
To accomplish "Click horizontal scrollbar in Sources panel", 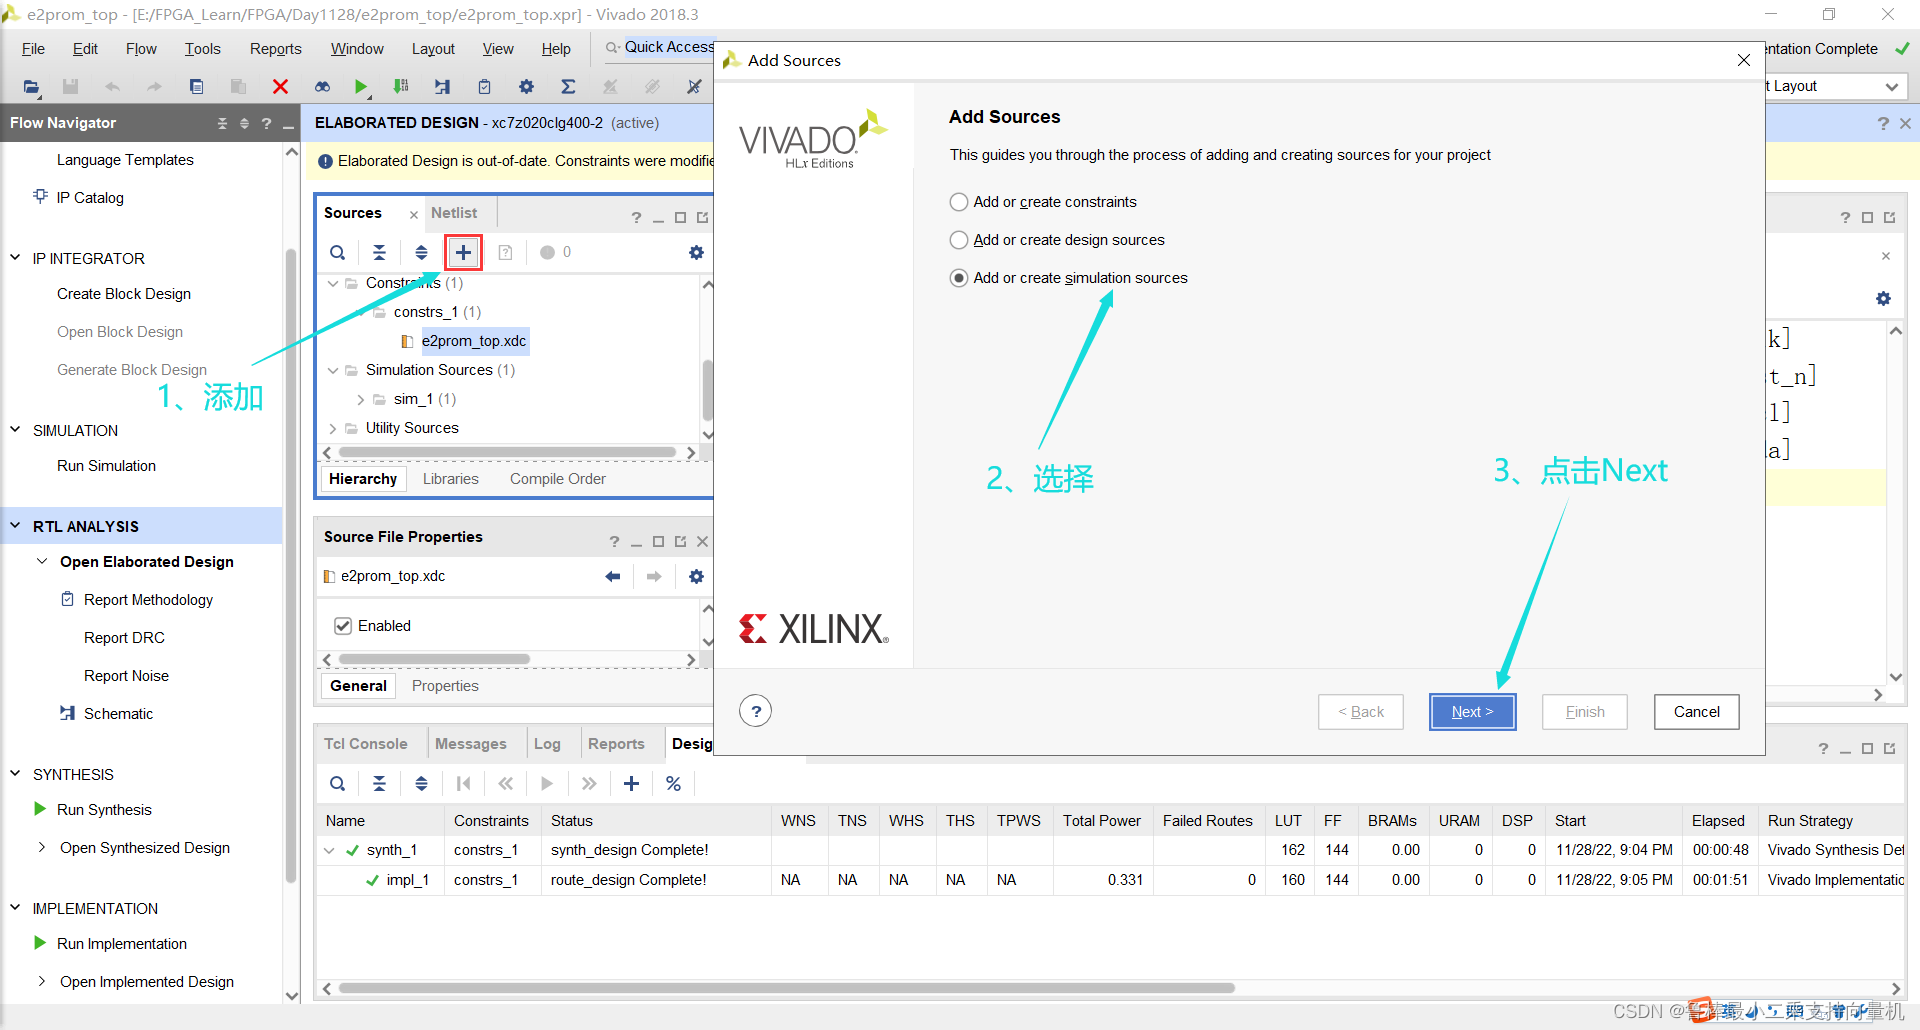I will [508, 453].
